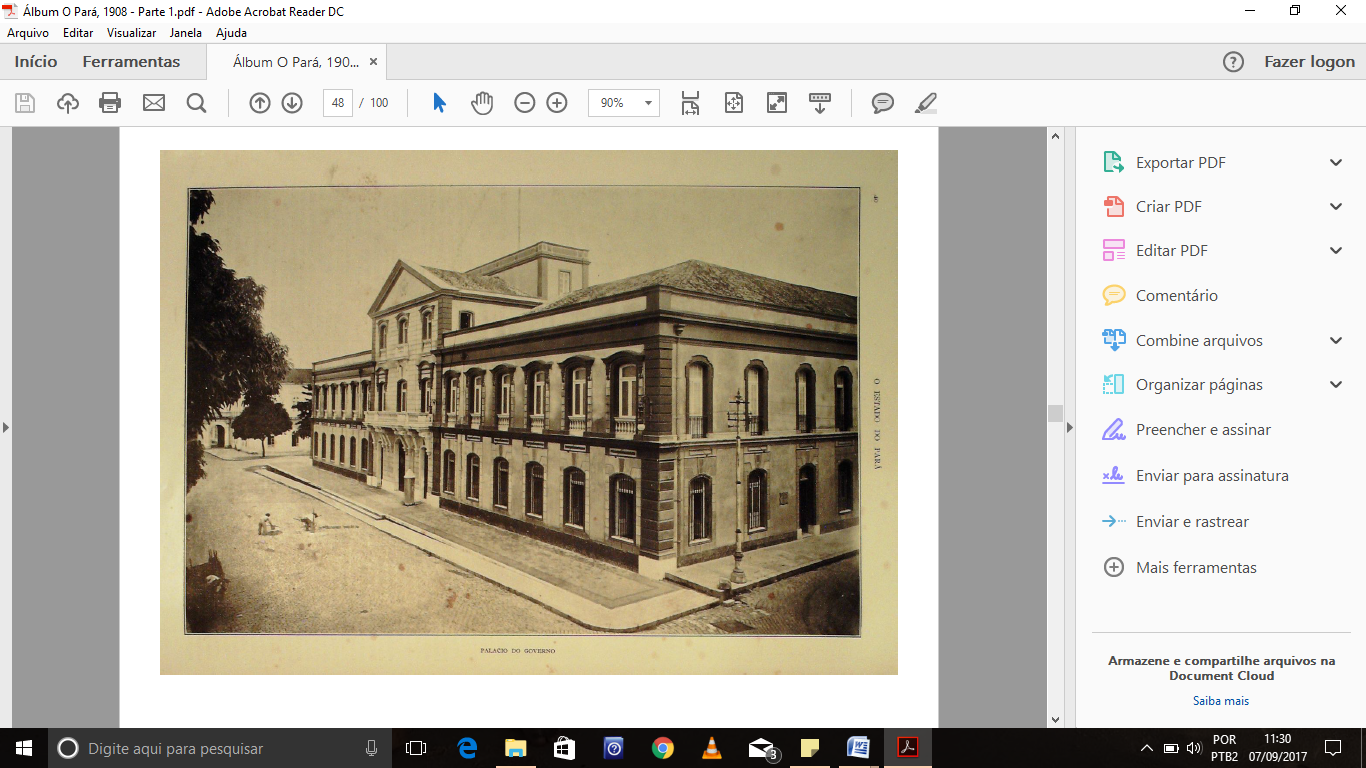Activate the Selection arrow tool
The width and height of the screenshot is (1366, 768).
(x=439, y=103)
